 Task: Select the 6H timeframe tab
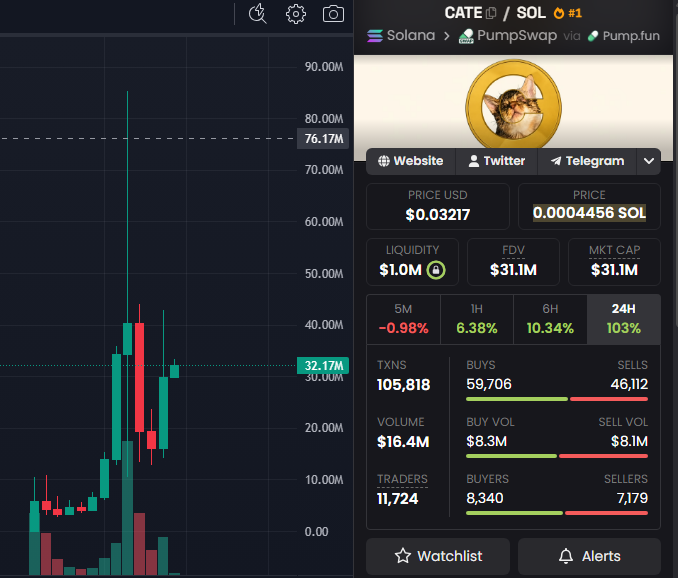pyautogui.click(x=550, y=319)
